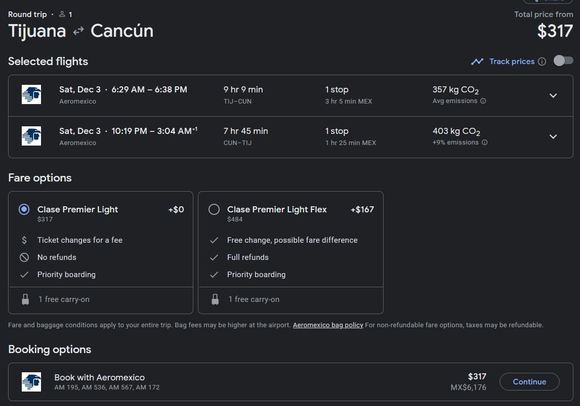
Task: Click the Avg emissions info icon
Action: [483, 101]
